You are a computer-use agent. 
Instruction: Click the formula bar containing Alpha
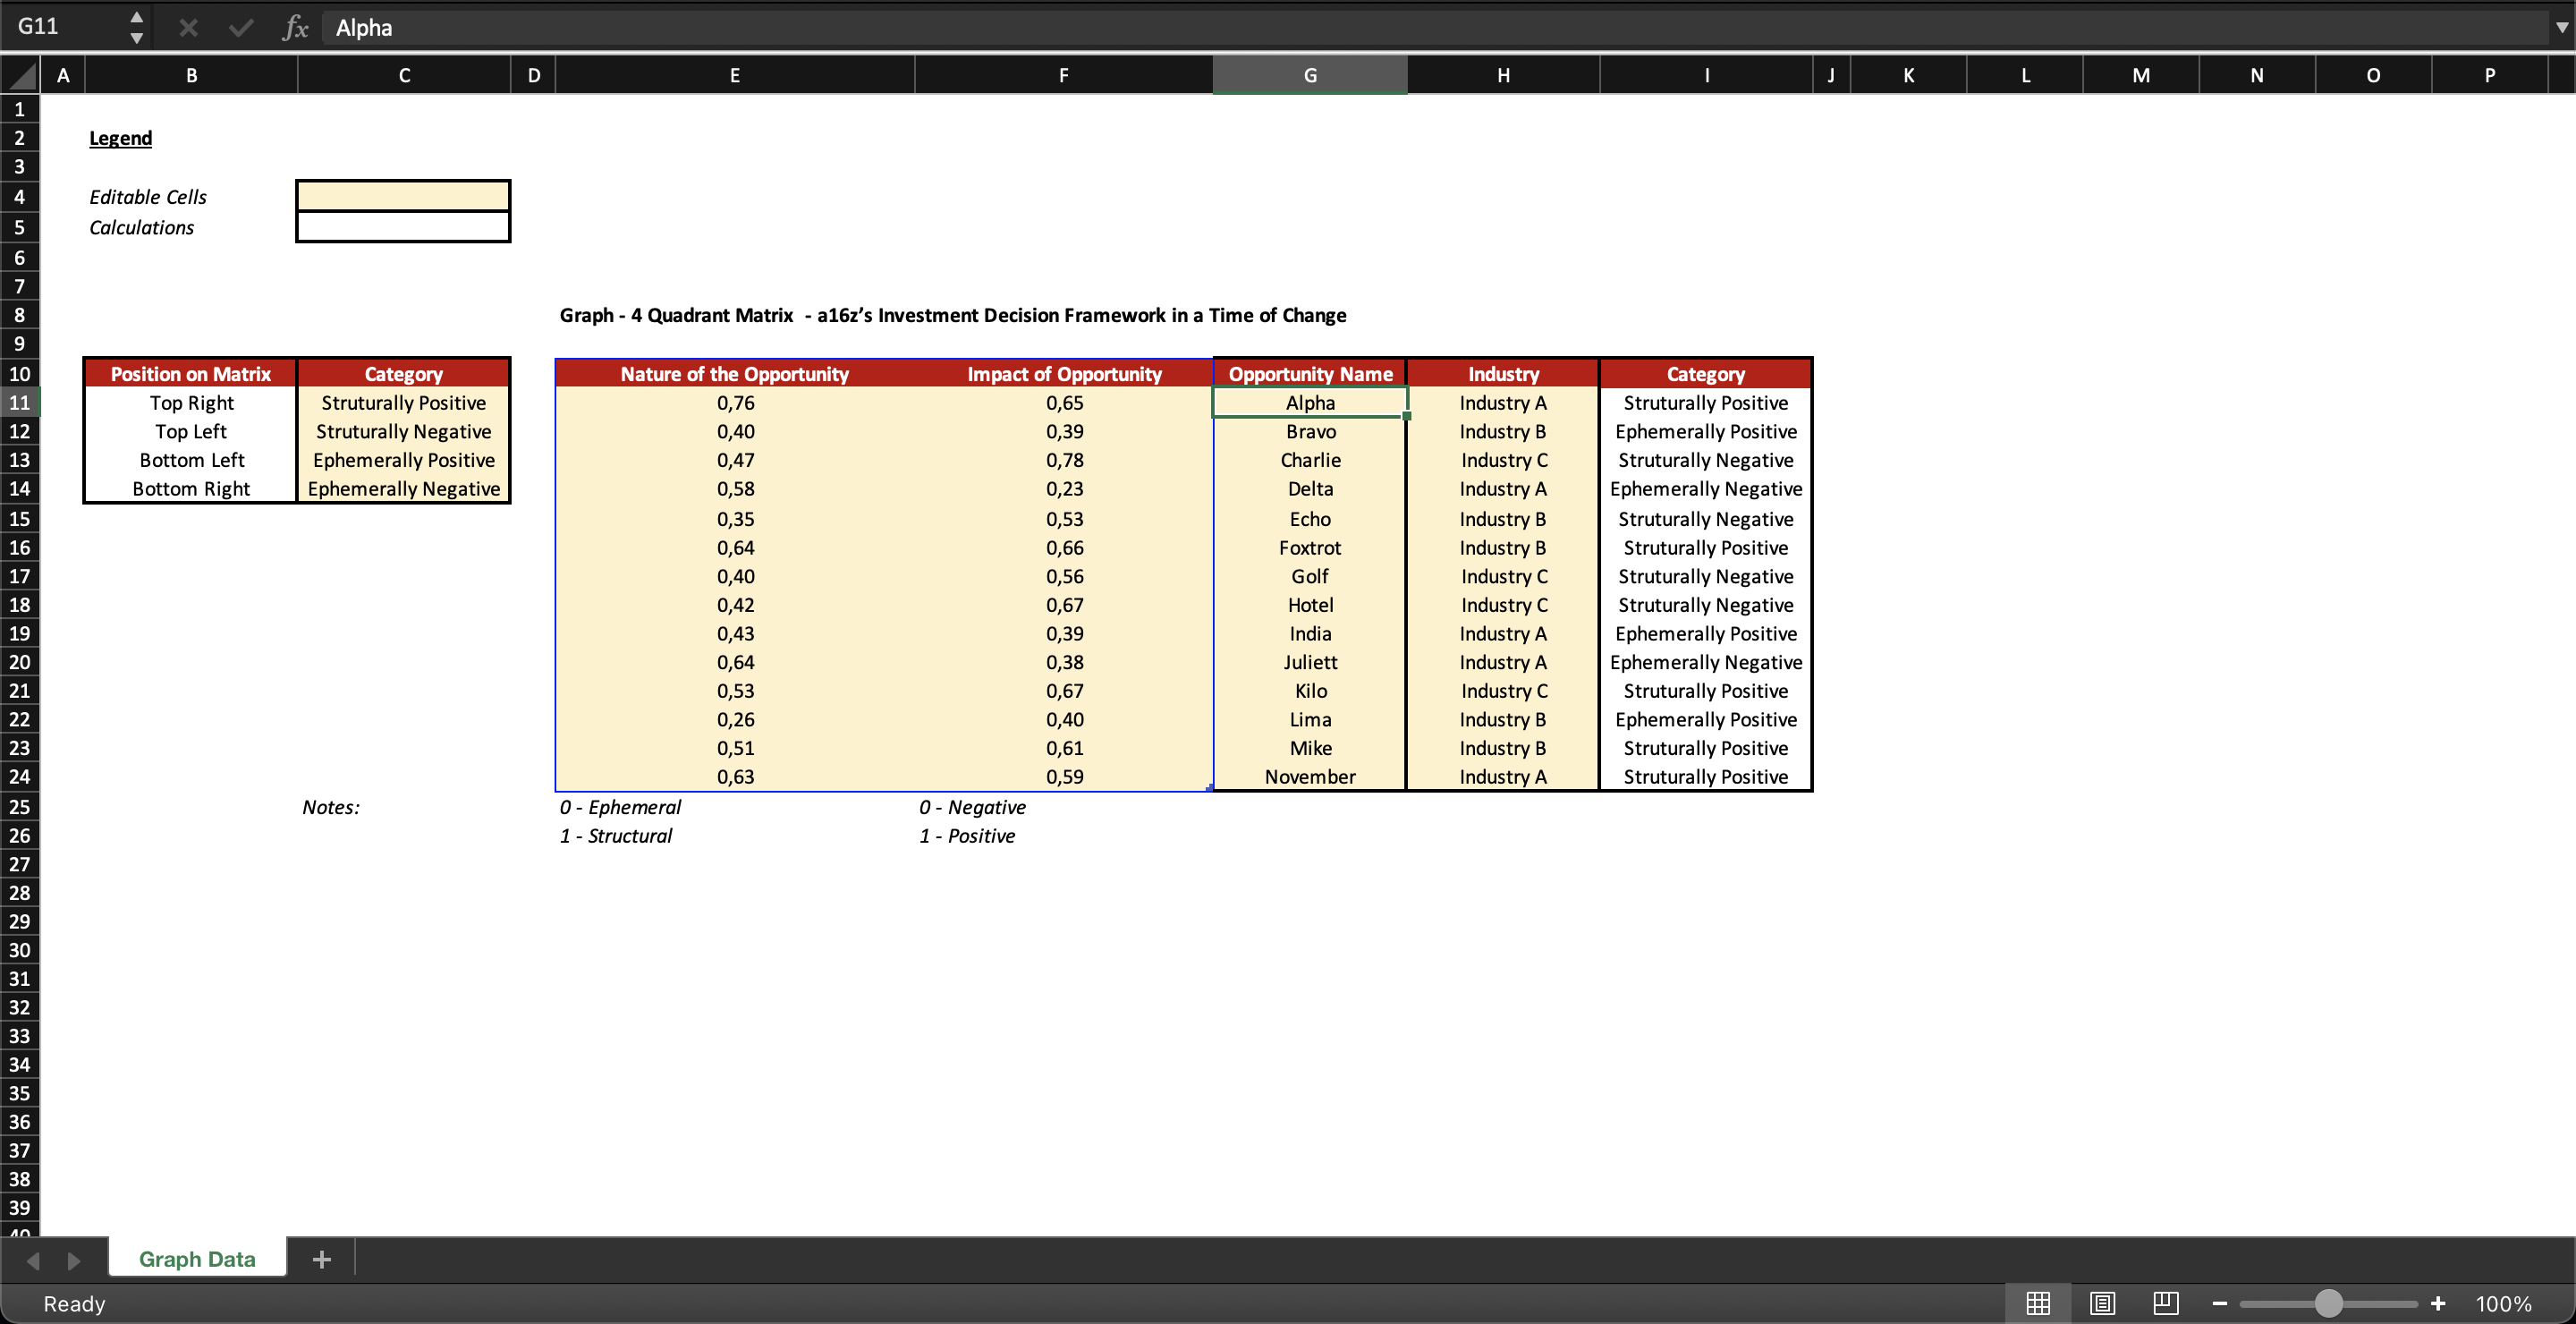[1435, 28]
